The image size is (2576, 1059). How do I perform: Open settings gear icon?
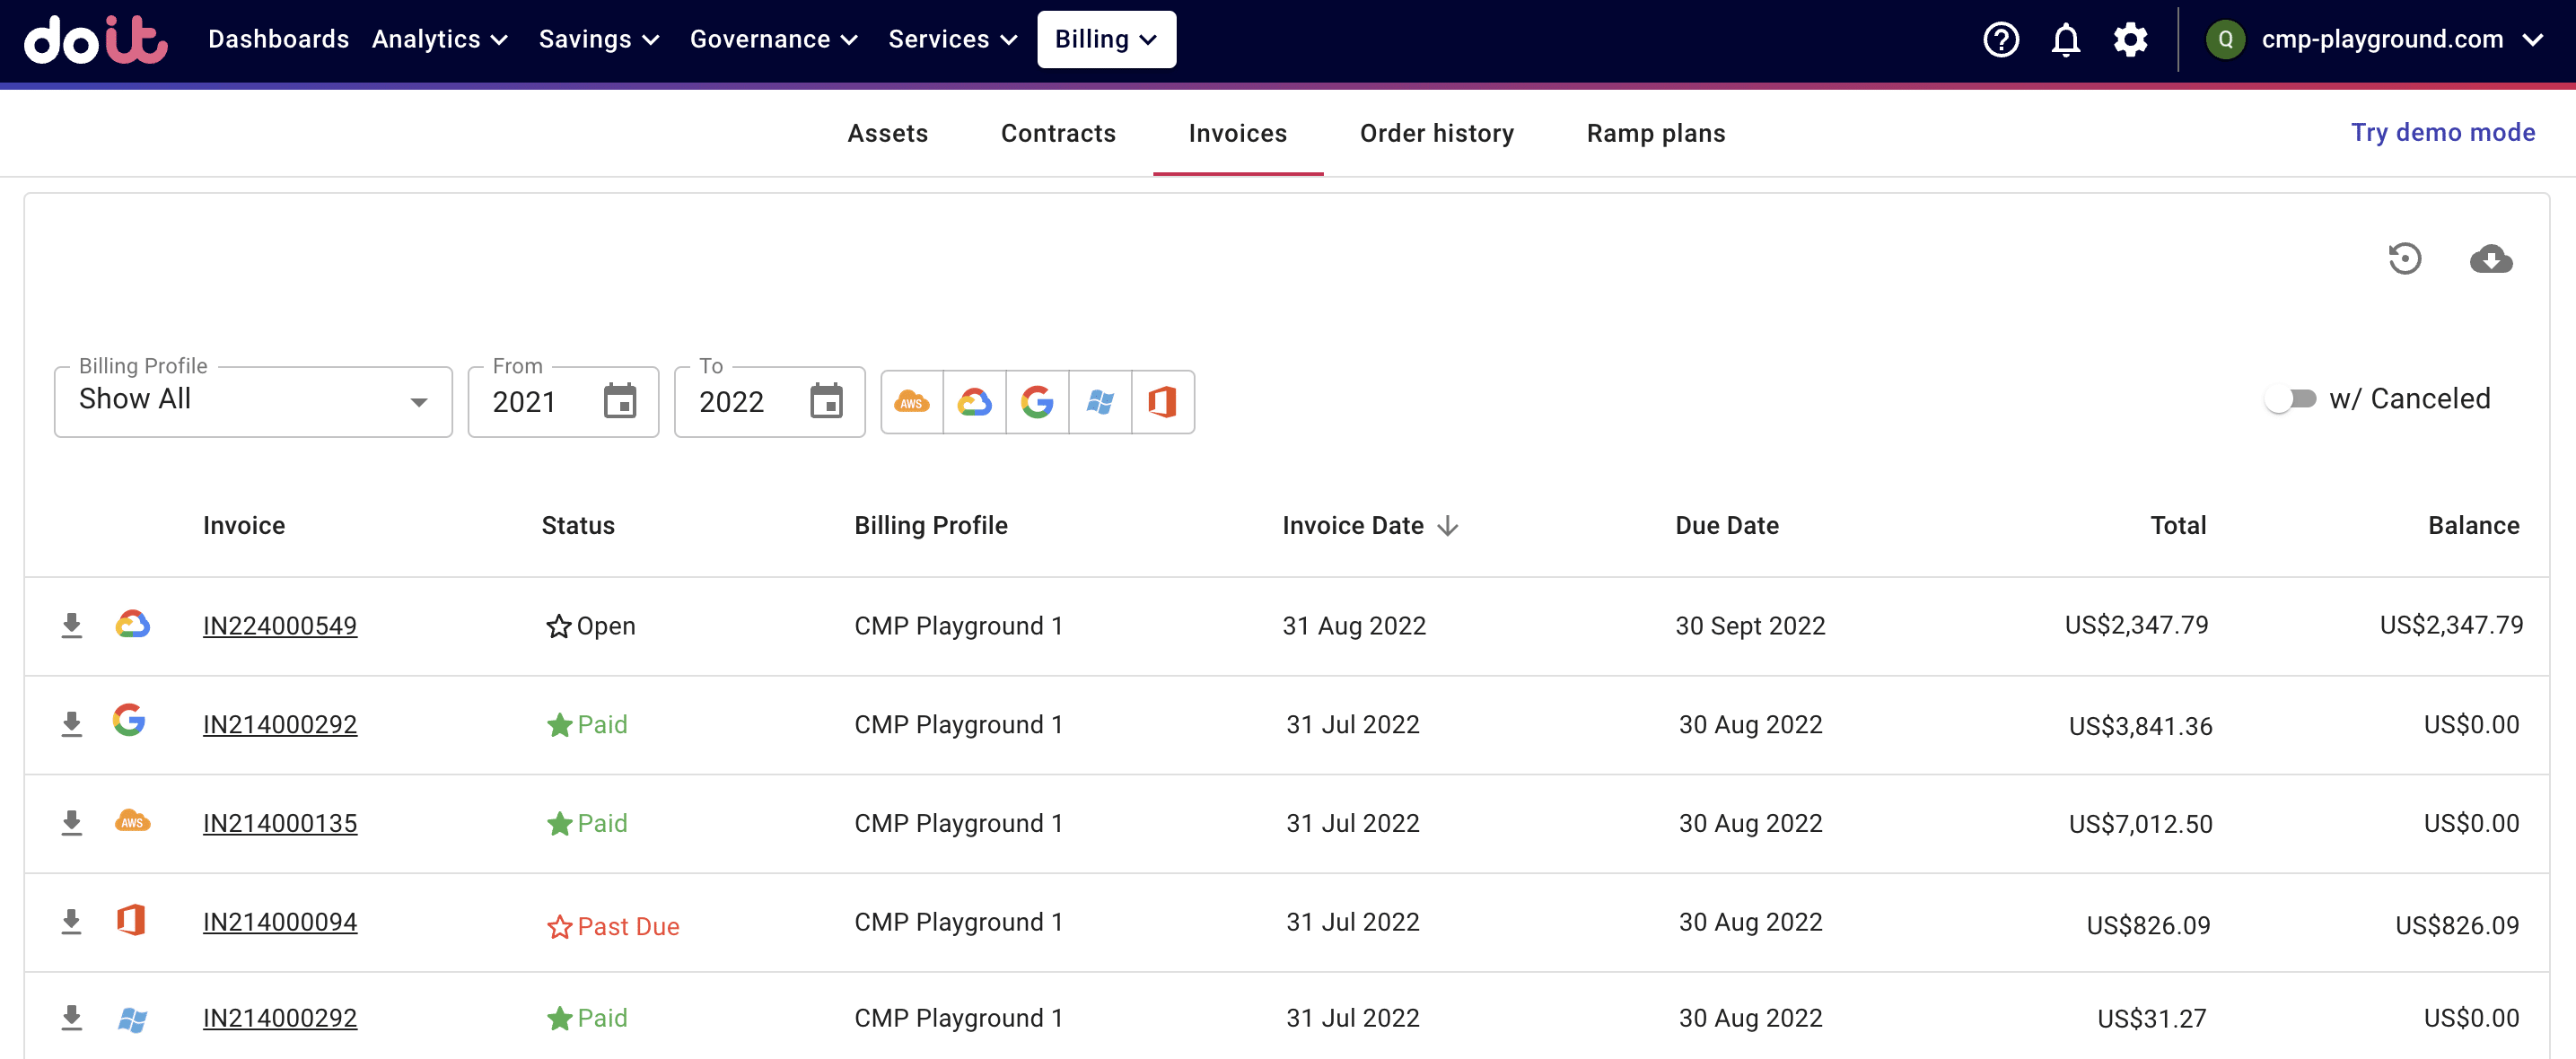point(2130,40)
